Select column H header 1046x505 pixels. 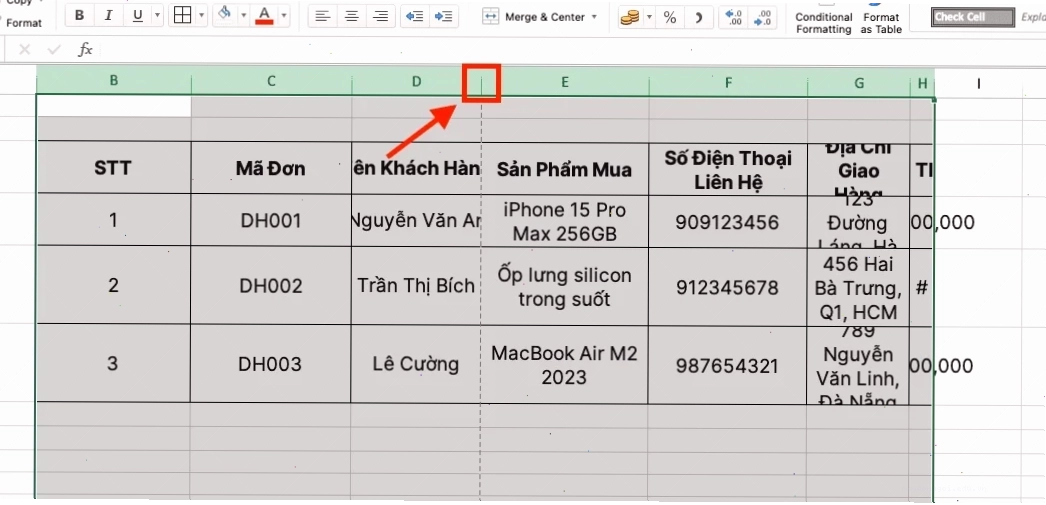coord(922,83)
